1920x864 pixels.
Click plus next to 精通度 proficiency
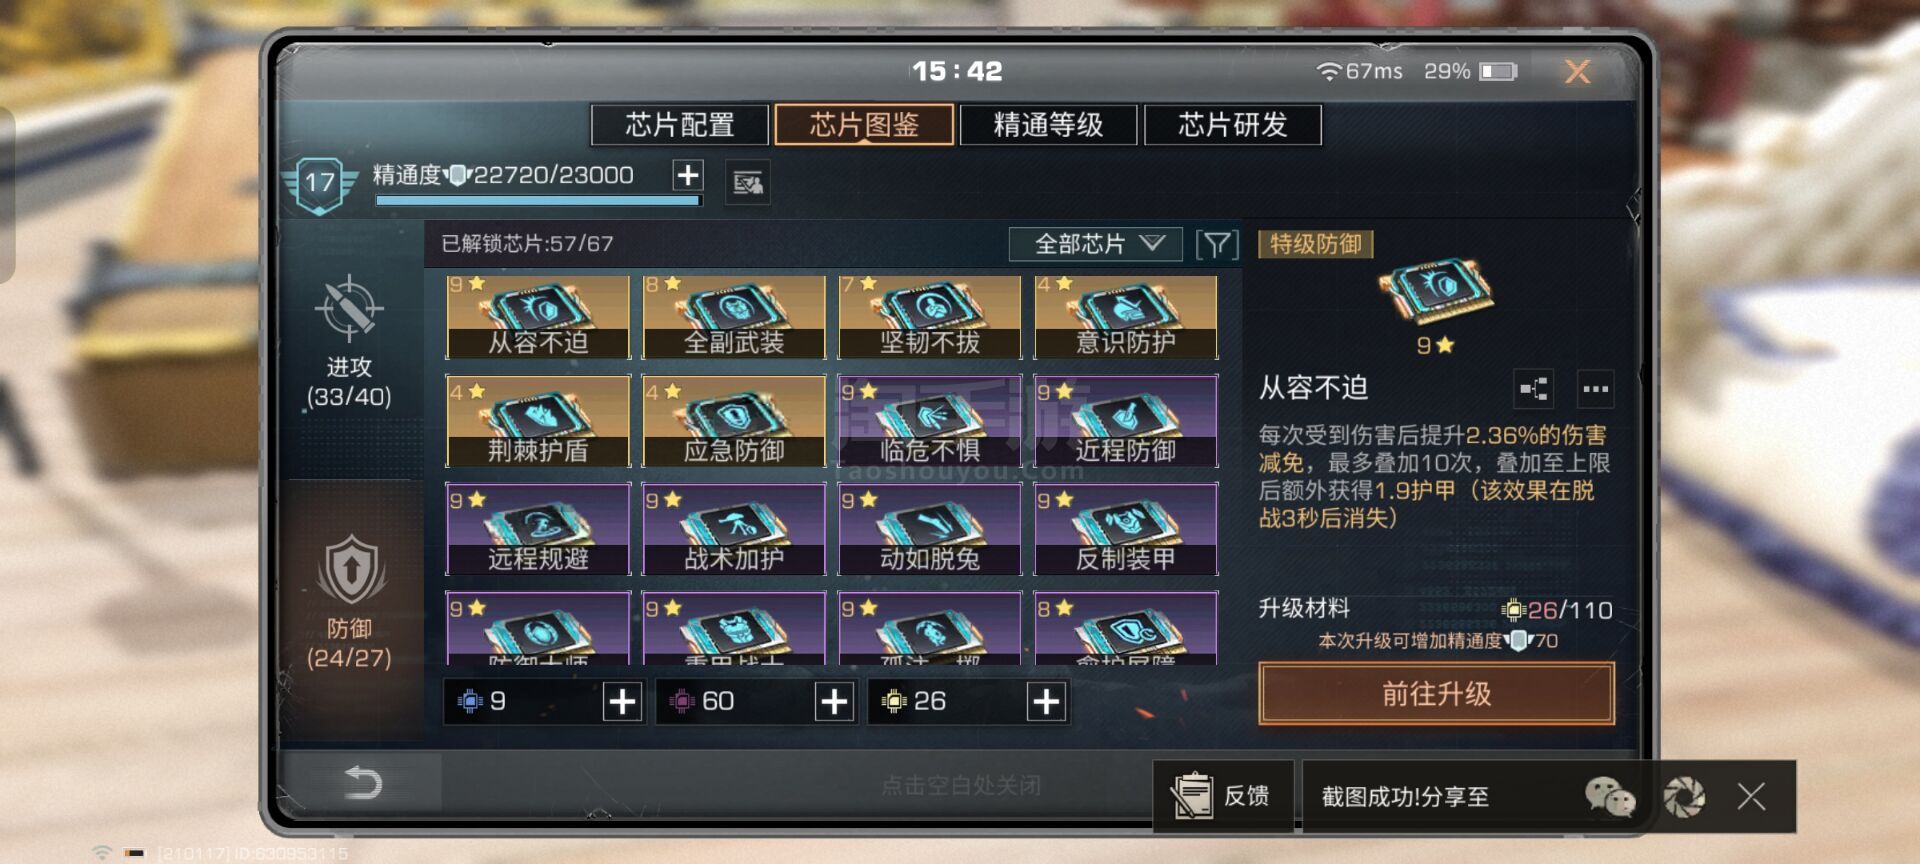point(688,176)
